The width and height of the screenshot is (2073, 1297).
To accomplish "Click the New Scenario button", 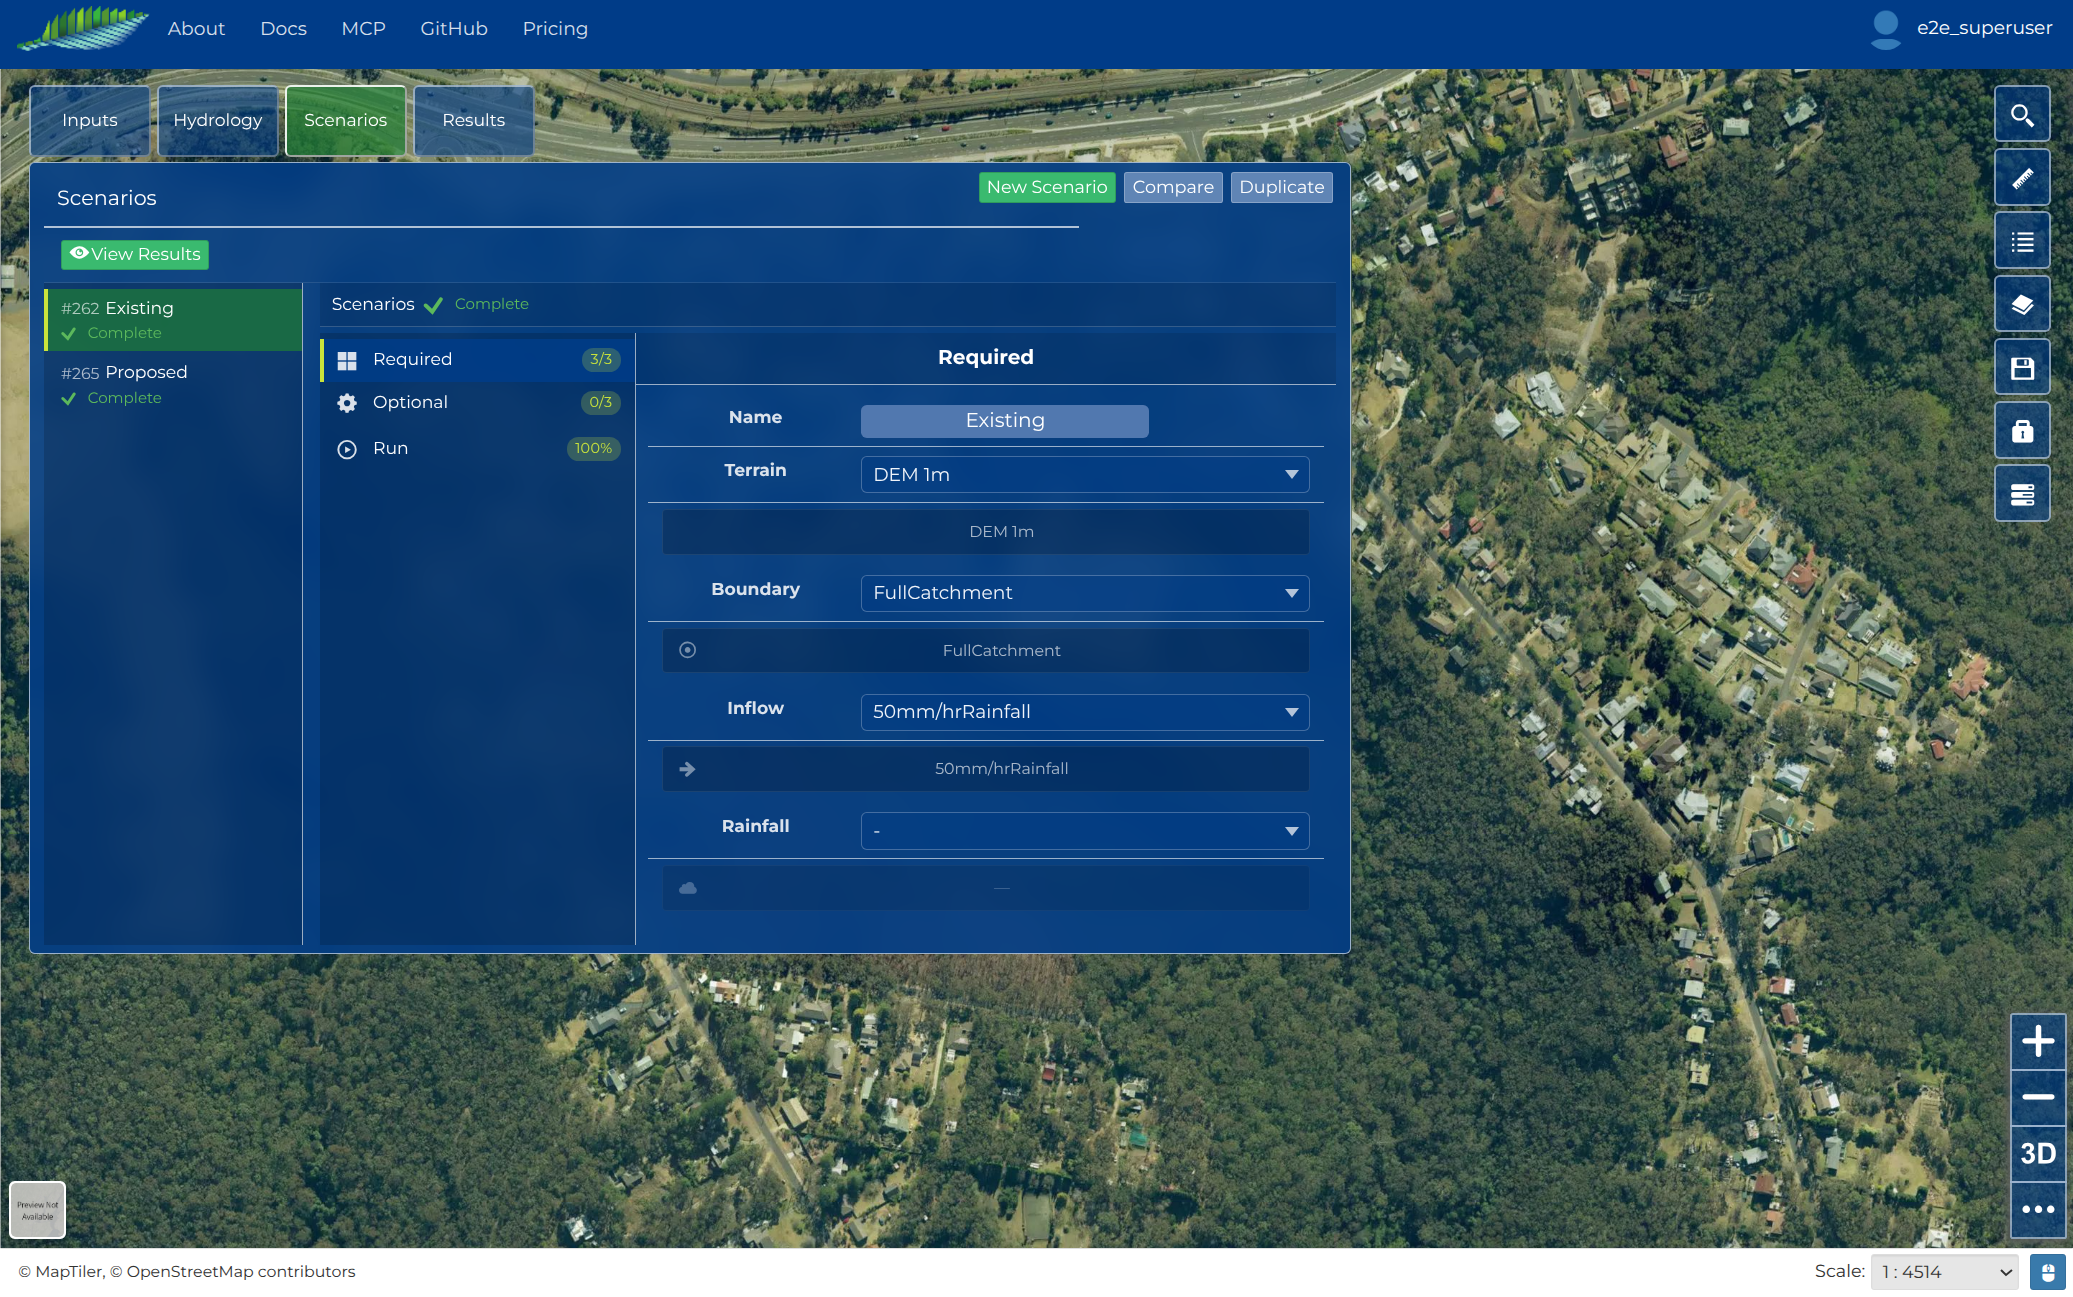I will pos(1047,187).
